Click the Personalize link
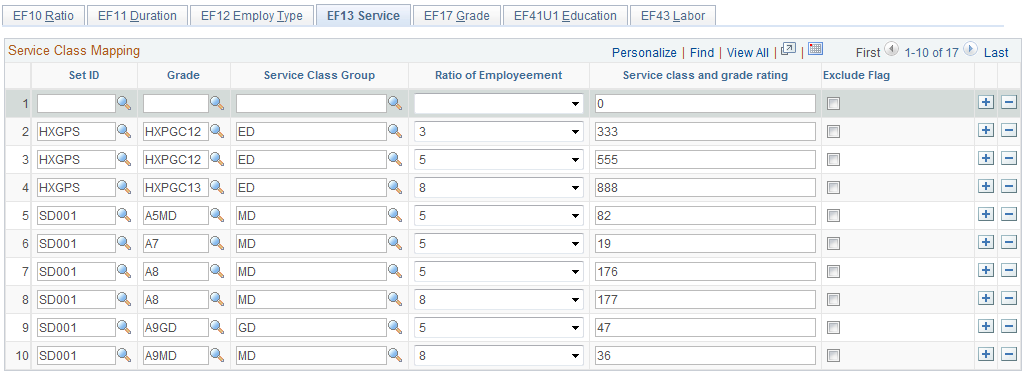1030x374 pixels. [x=644, y=53]
